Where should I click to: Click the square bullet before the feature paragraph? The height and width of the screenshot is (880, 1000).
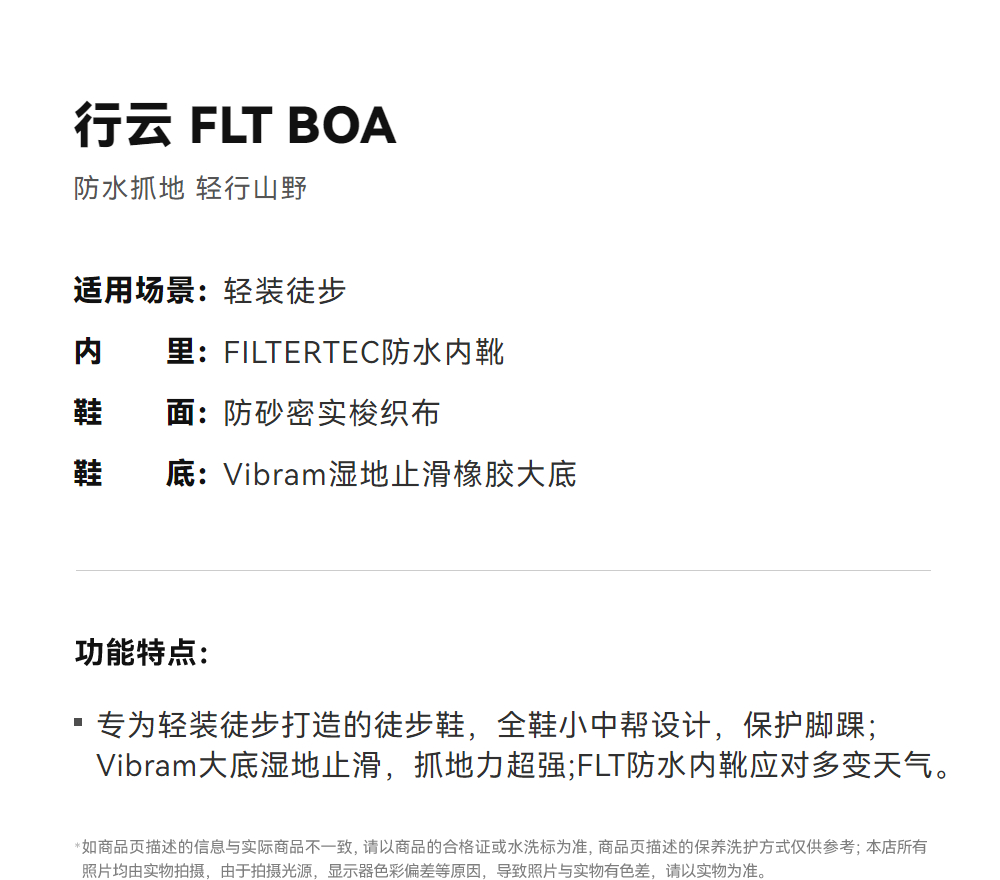(79, 721)
